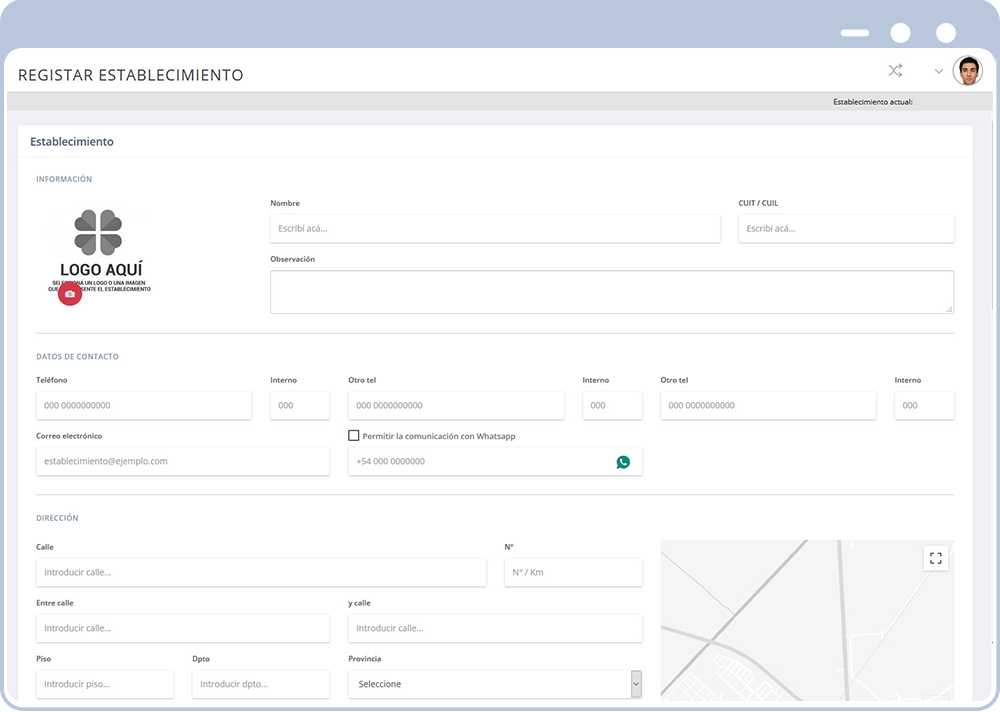1000x712 pixels.
Task: Click inside the Observación text area
Action: click(611, 292)
